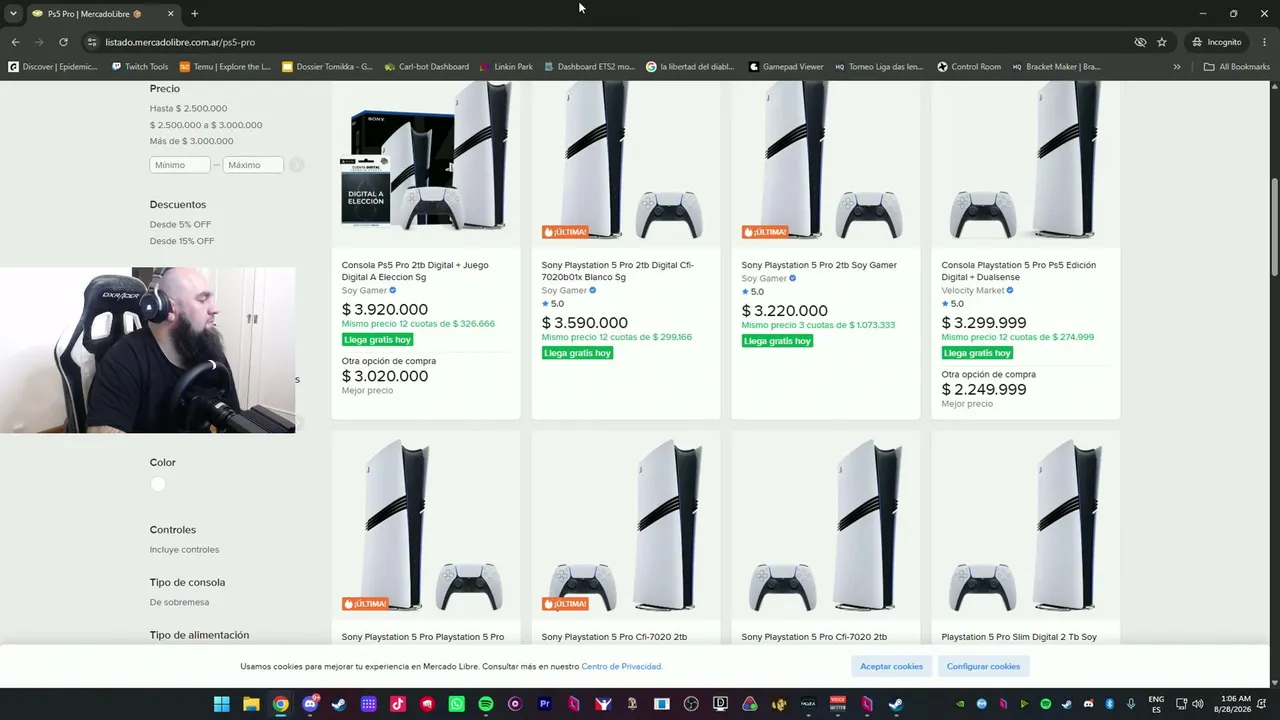Focus the Máximo price field
Viewport: 1280px width, 720px height.
[253, 165]
